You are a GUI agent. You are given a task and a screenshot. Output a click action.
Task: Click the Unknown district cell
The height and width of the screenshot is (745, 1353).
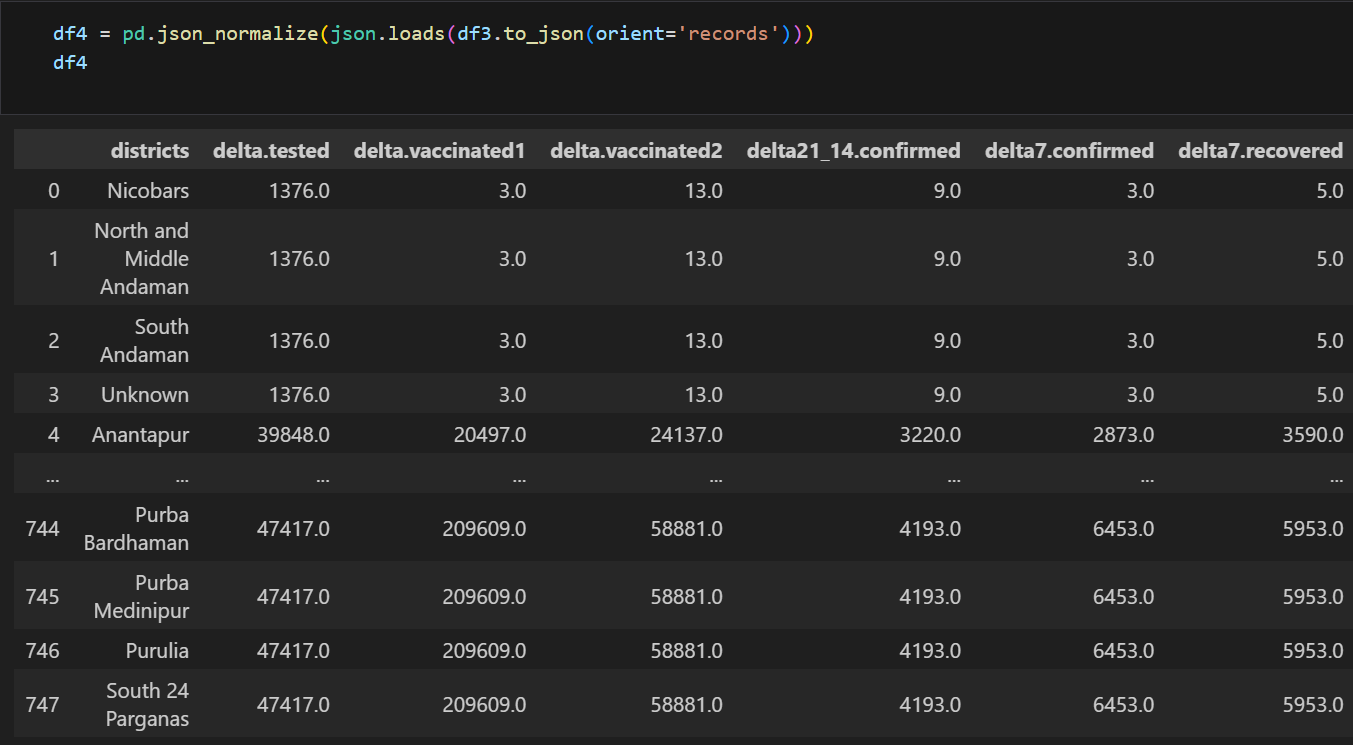pos(144,394)
